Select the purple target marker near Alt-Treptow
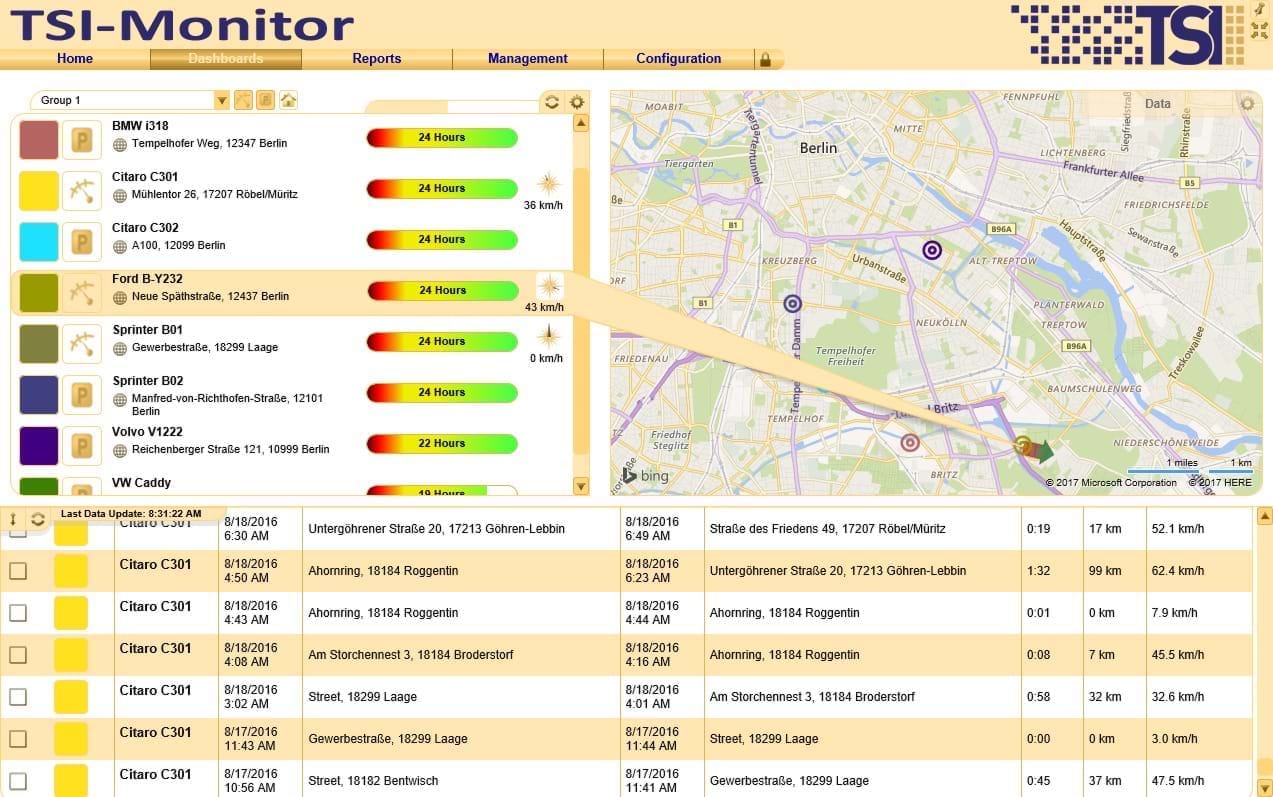 click(932, 250)
